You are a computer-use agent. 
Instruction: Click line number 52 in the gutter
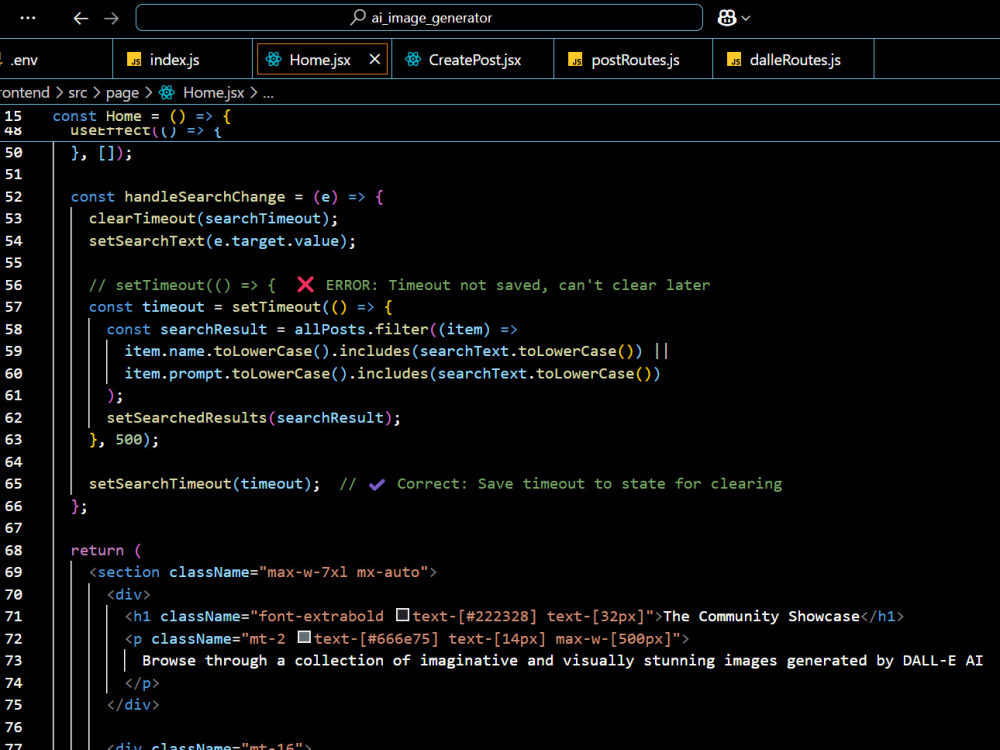pyautogui.click(x=13, y=196)
